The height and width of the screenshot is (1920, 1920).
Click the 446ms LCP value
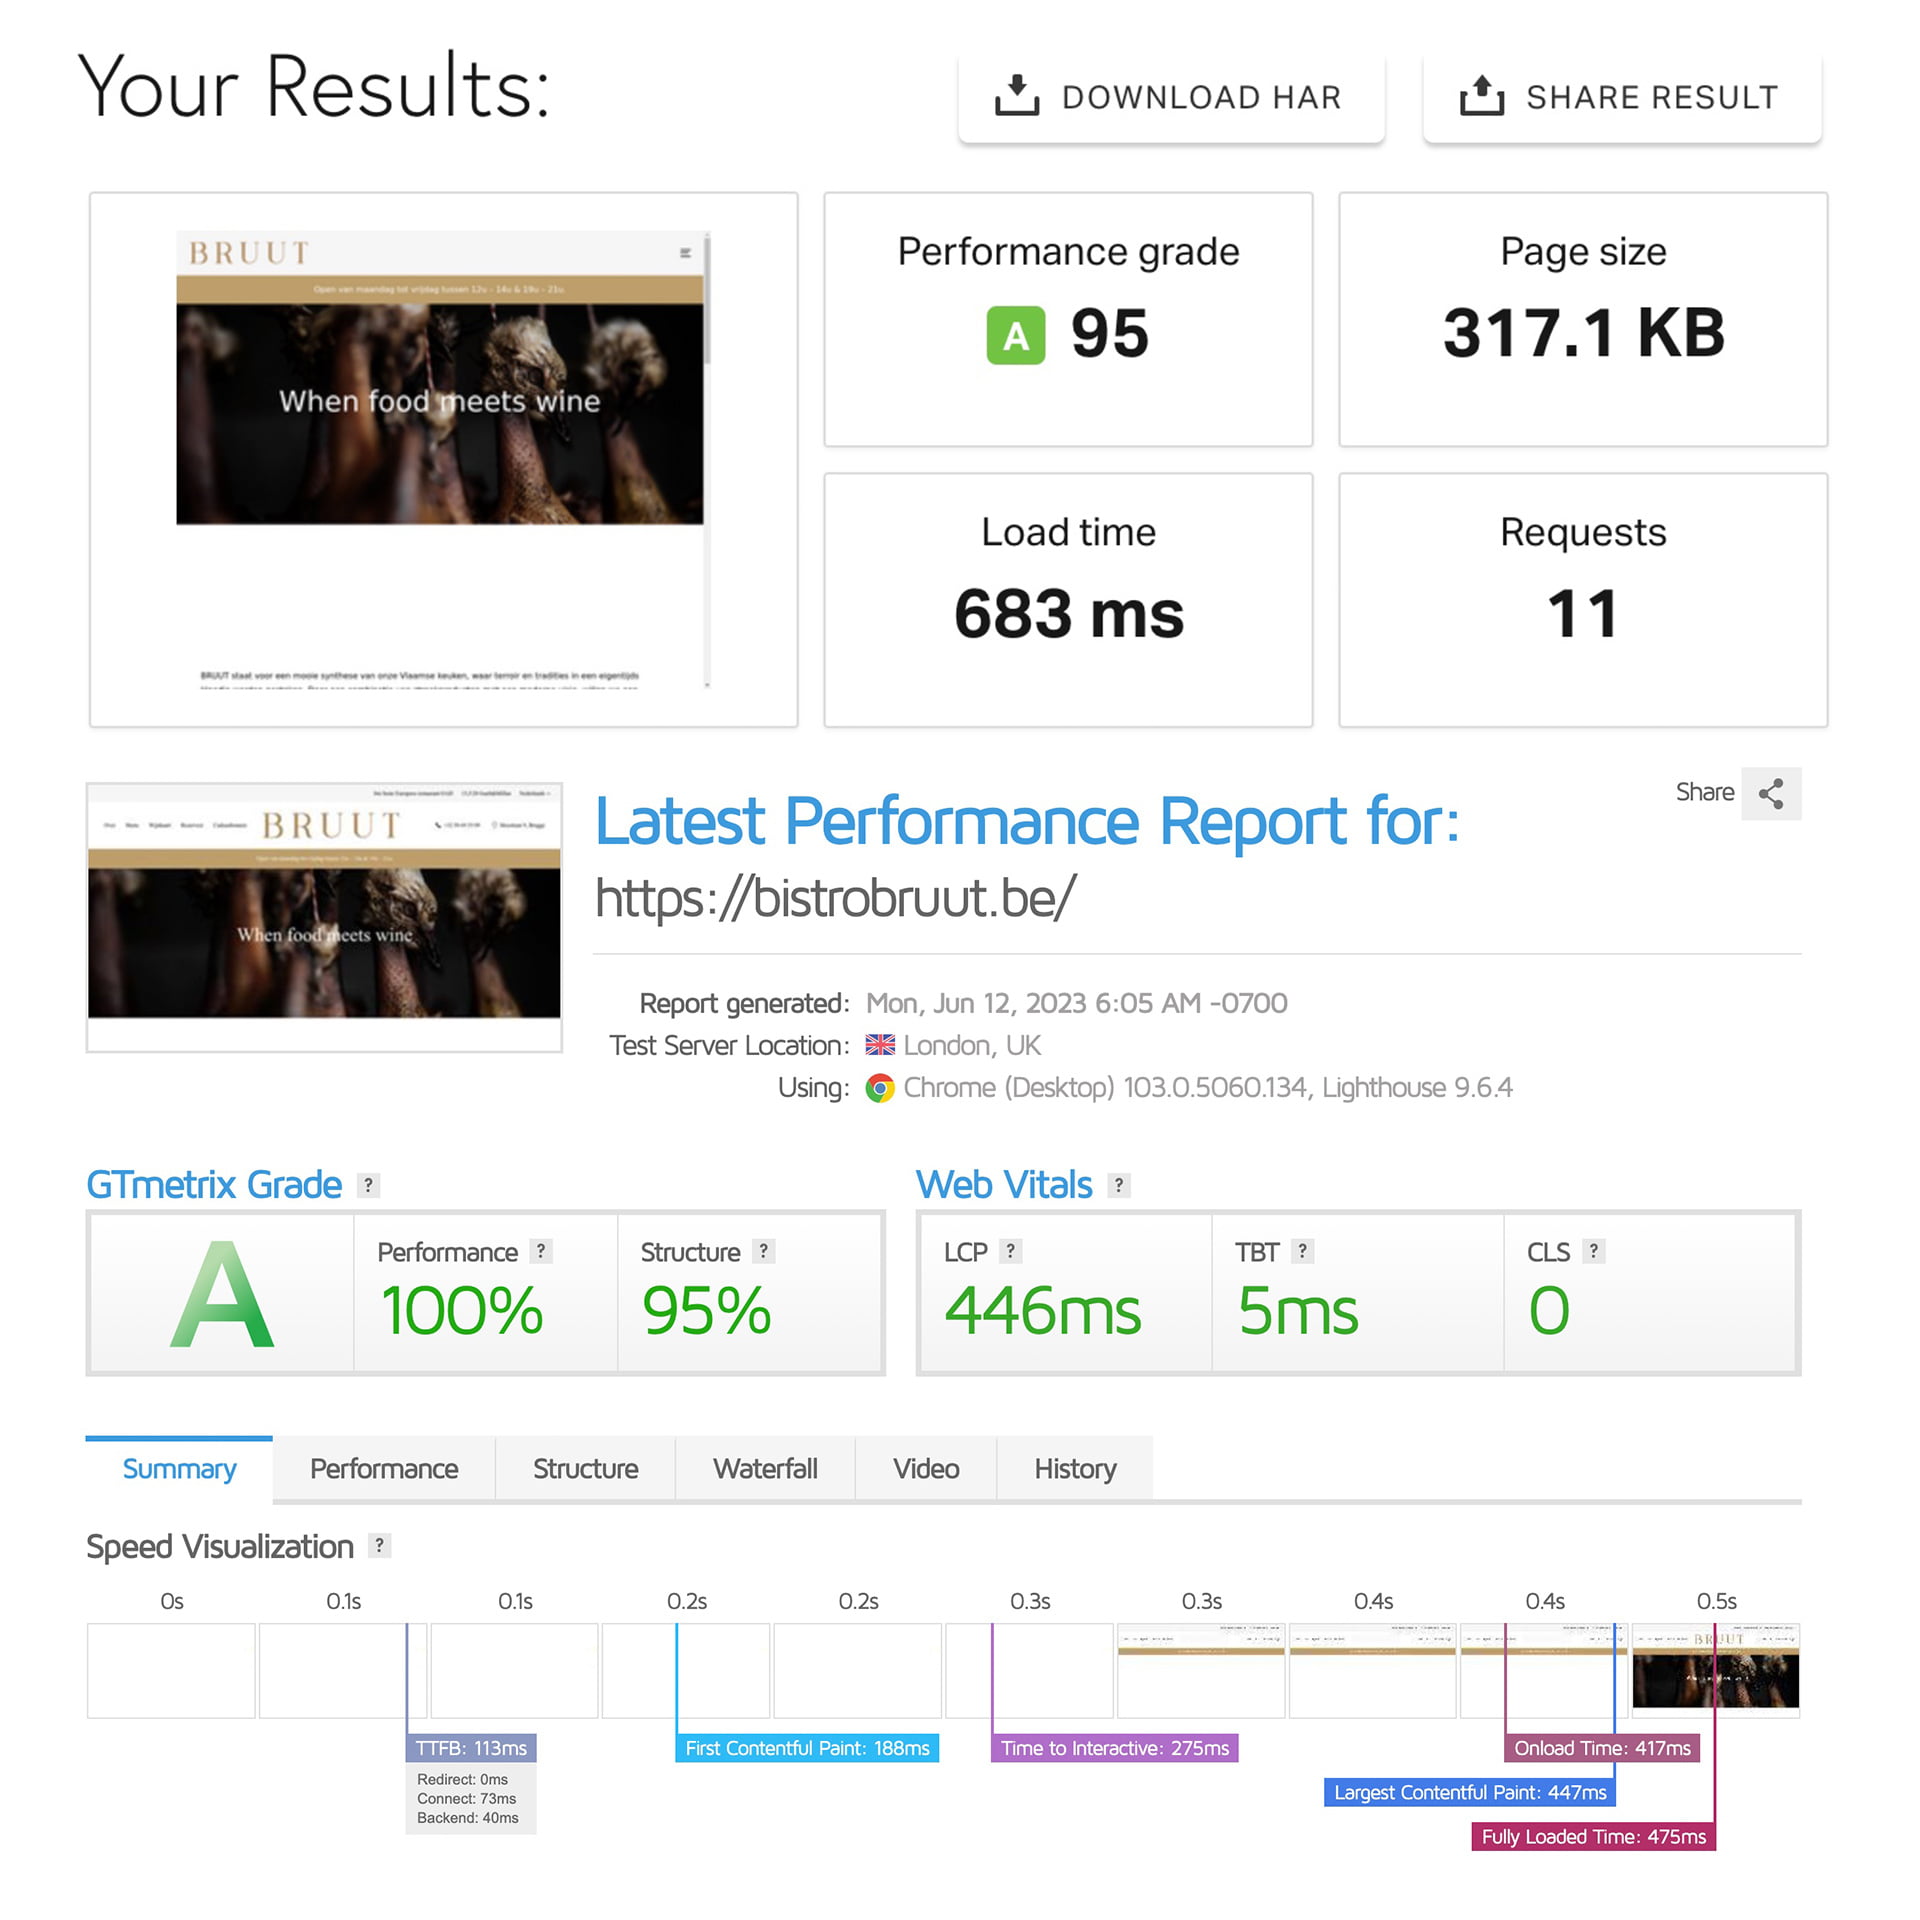[1043, 1311]
